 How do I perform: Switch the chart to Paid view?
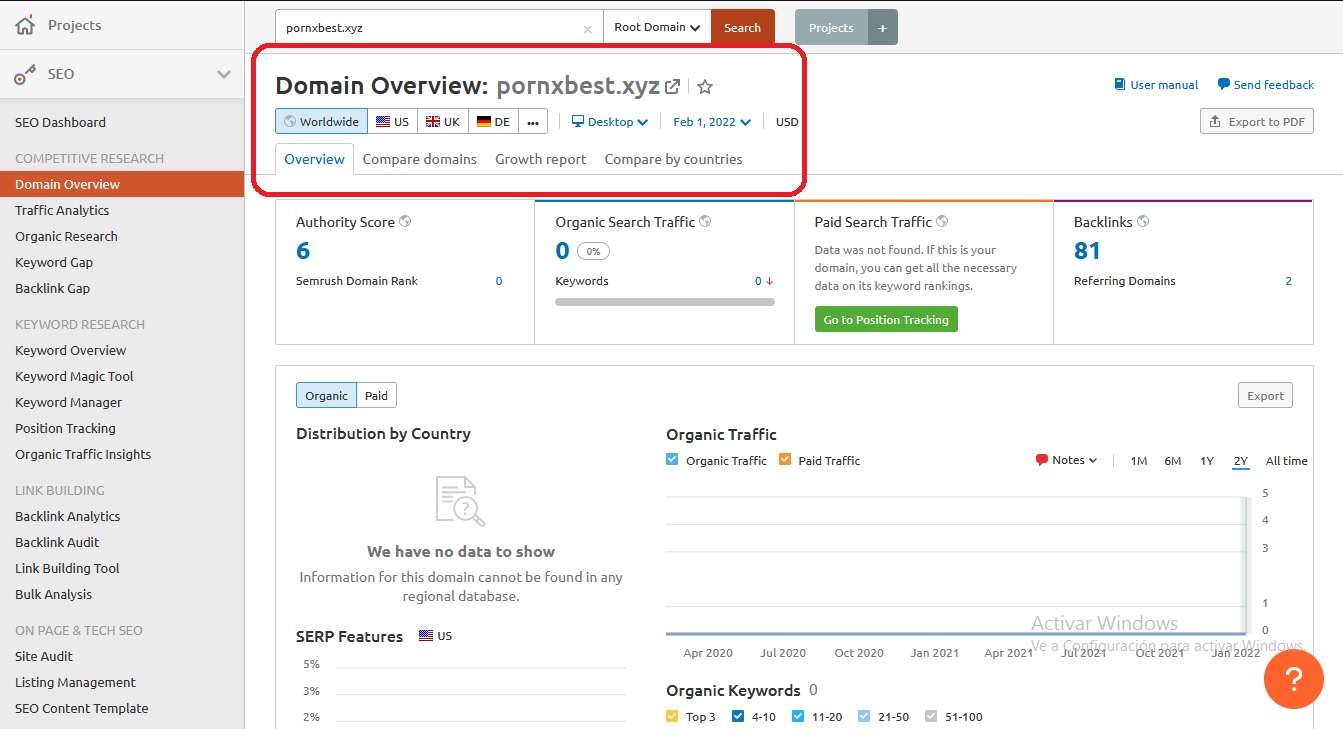pyautogui.click(x=376, y=396)
